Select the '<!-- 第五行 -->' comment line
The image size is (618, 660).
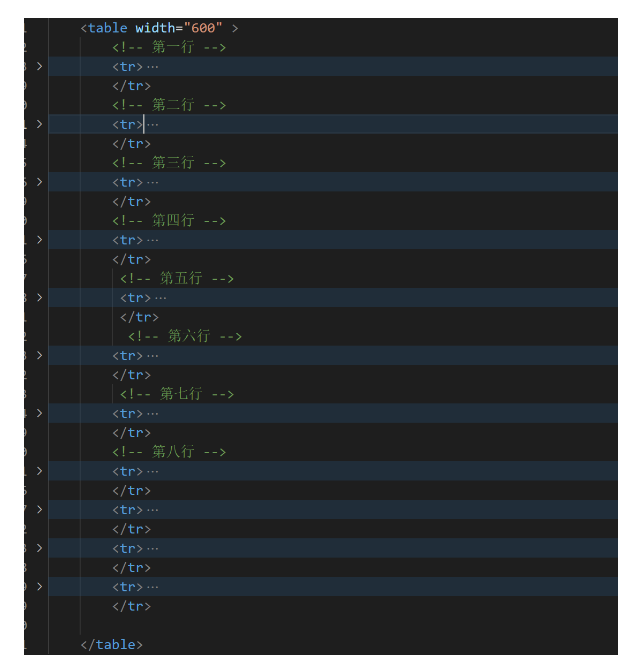[x=177, y=278]
